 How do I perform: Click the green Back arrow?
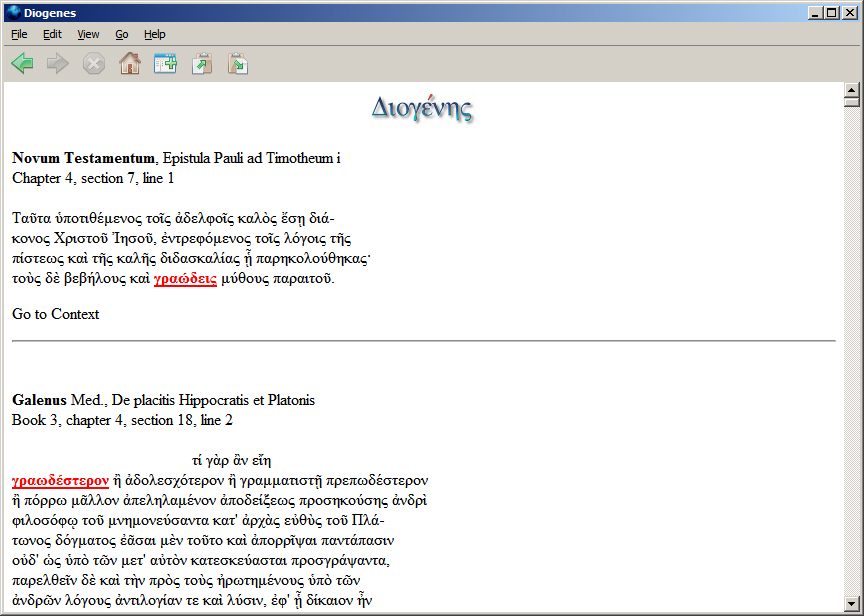[23, 64]
